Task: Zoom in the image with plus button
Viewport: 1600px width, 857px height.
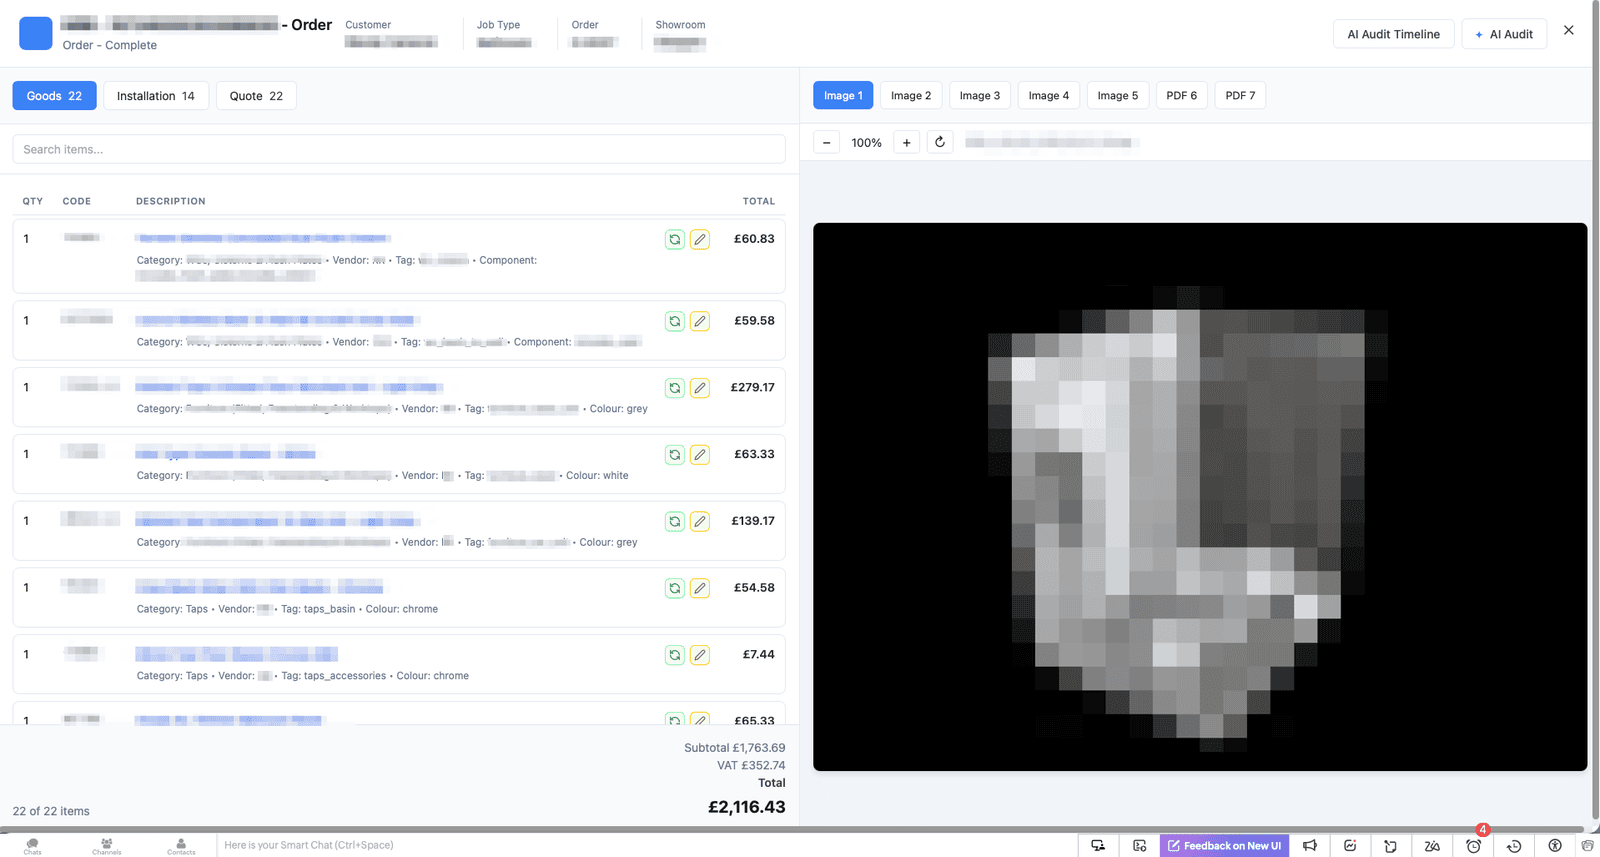Action: (907, 142)
